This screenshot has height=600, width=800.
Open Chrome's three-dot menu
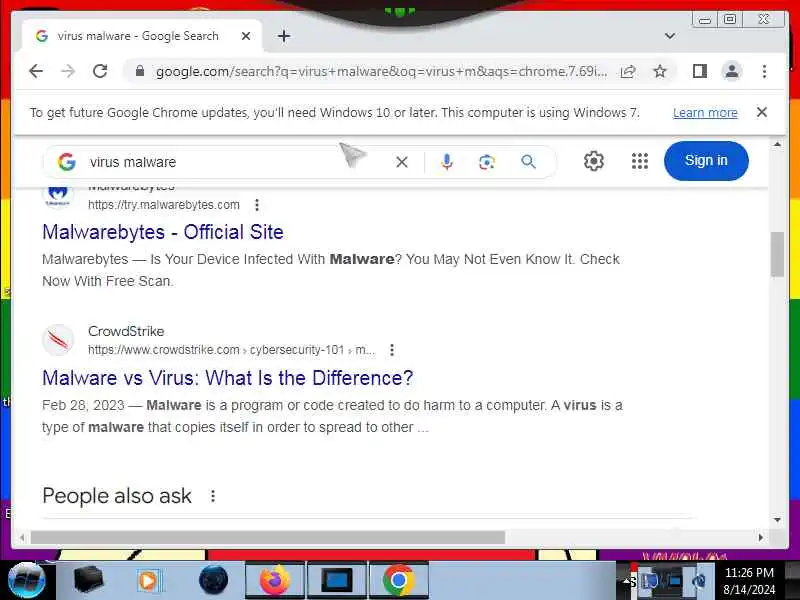764,71
